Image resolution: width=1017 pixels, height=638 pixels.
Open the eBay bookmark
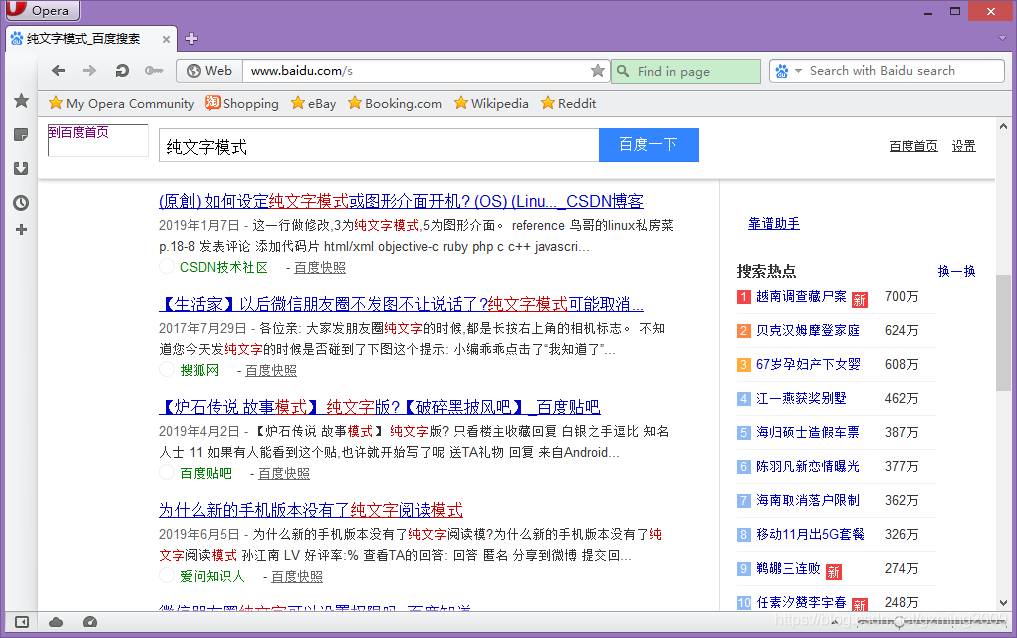(x=313, y=104)
